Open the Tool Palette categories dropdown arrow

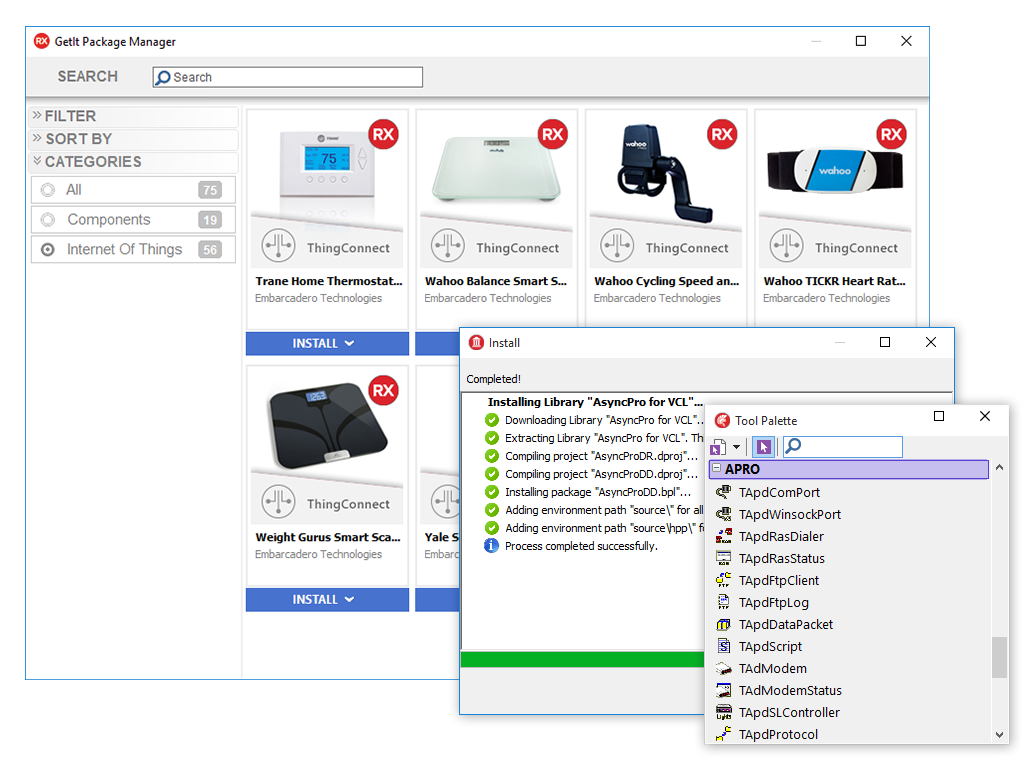(736, 447)
